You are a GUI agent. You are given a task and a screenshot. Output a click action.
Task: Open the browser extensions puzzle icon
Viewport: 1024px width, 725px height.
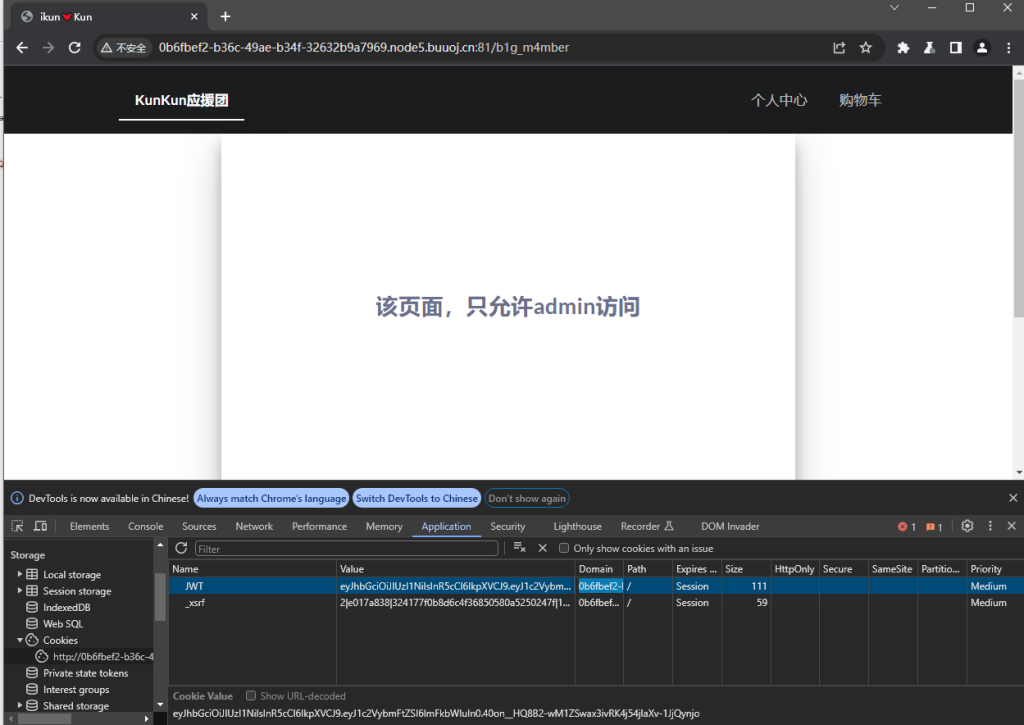[903, 47]
